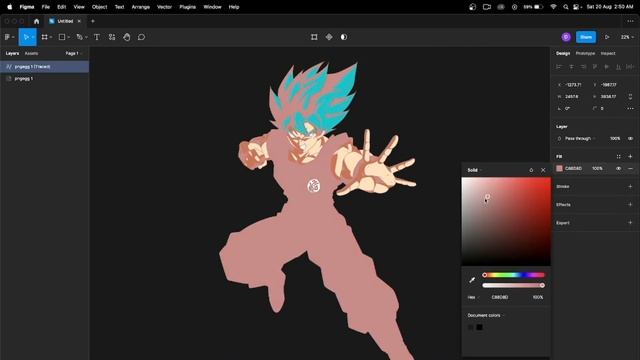Click the fill color swatch C88D8D
The image size is (640, 360).
tap(559, 169)
